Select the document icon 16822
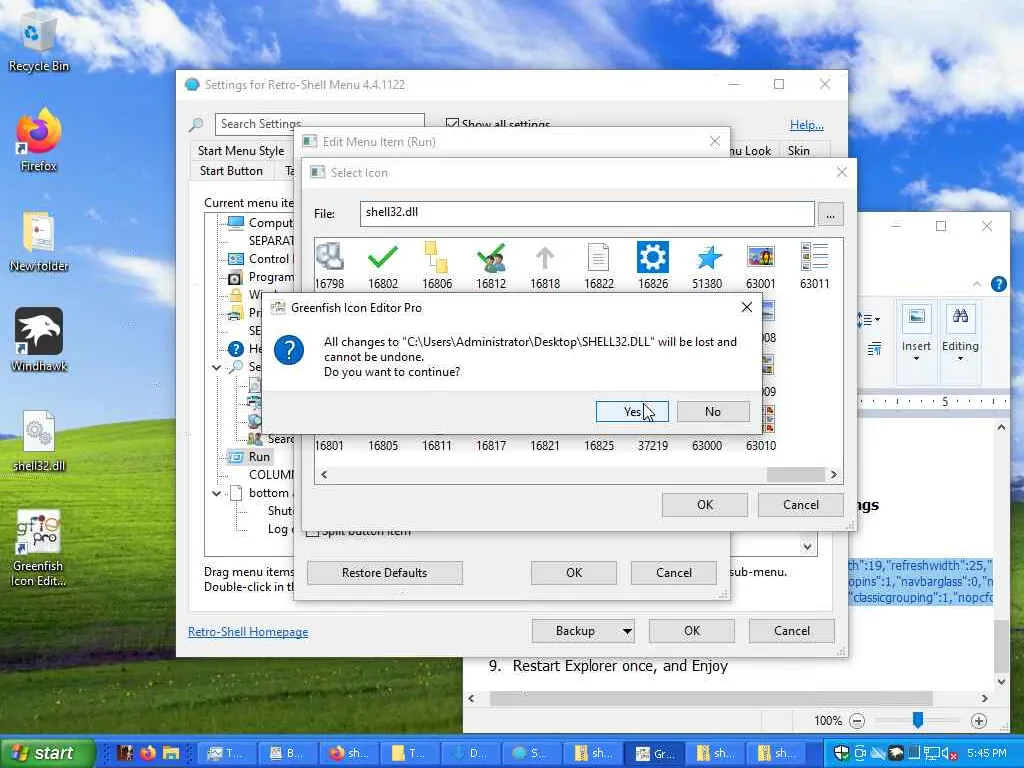 [599, 265]
